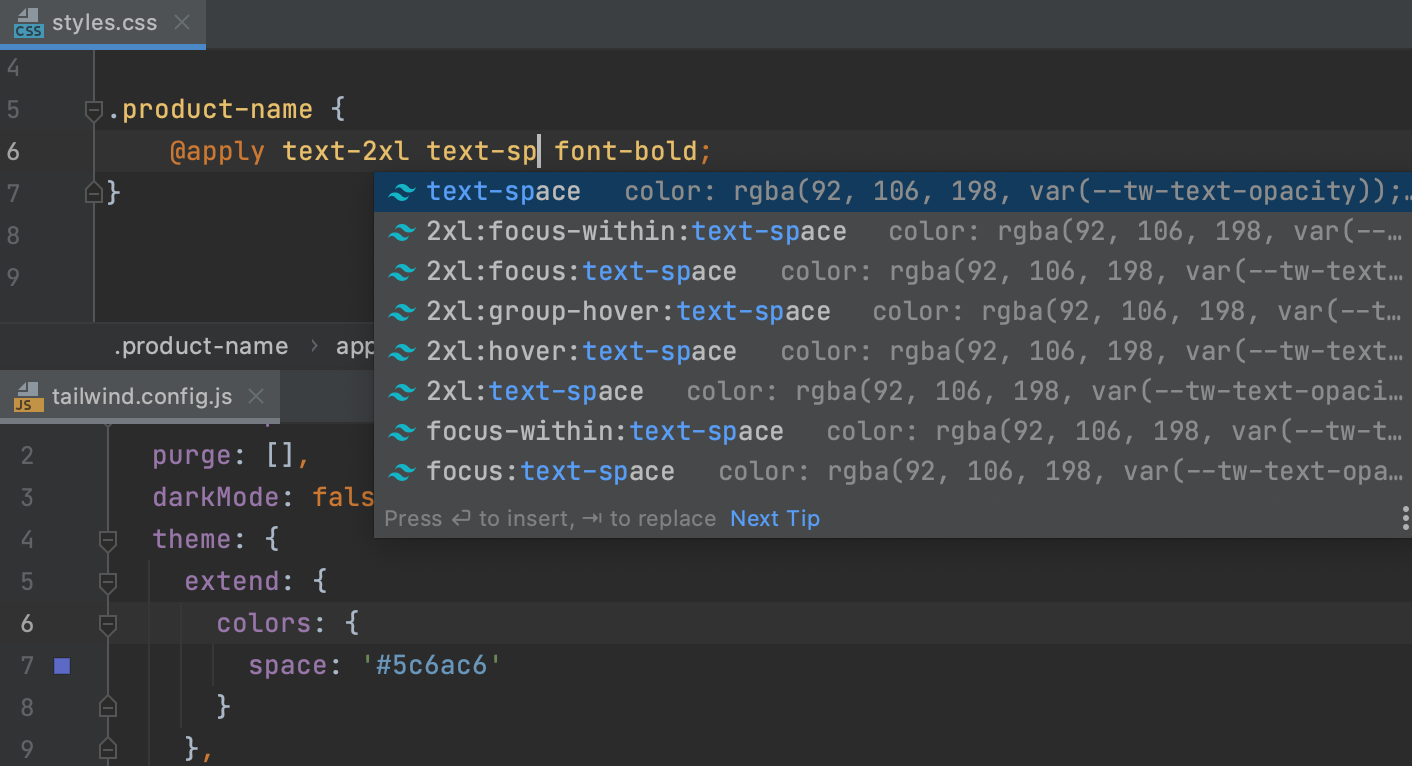
Task: Click the CSS file icon on styles.css tab
Action: (x=28, y=23)
